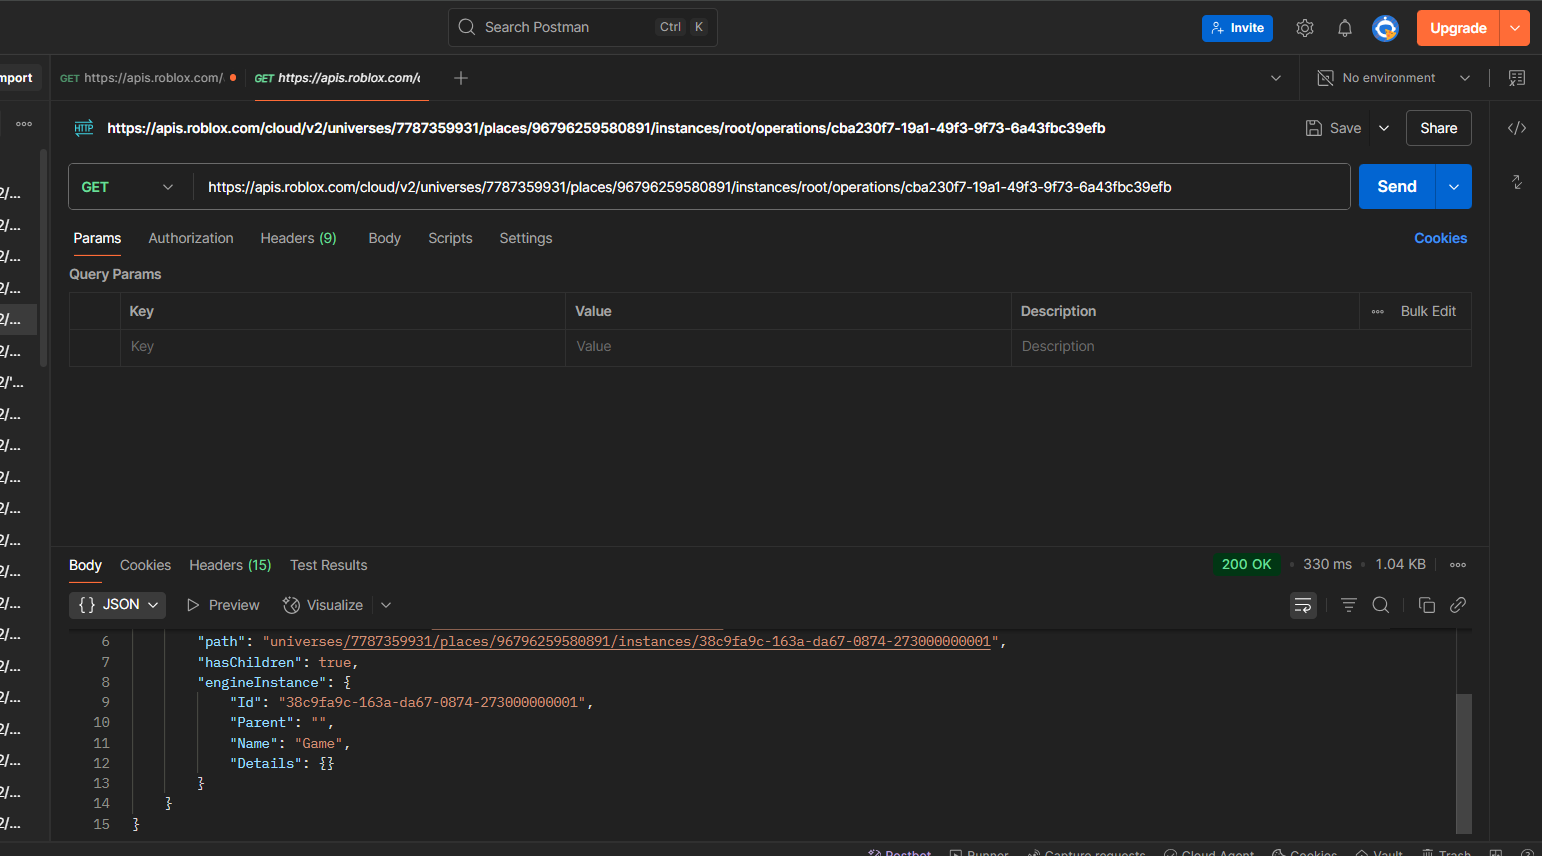The width and height of the screenshot is (1542, 856).
Task: Open notifications bell
Action: click(x=1345, y=27)
